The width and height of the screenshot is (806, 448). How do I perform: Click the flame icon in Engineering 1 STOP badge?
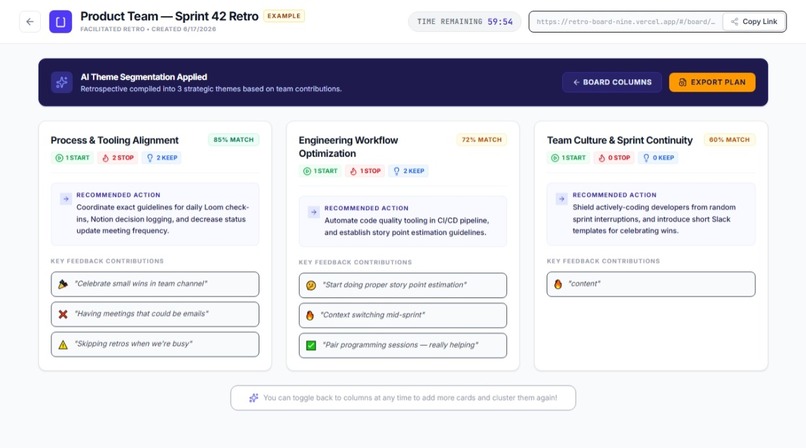[353, 171]
